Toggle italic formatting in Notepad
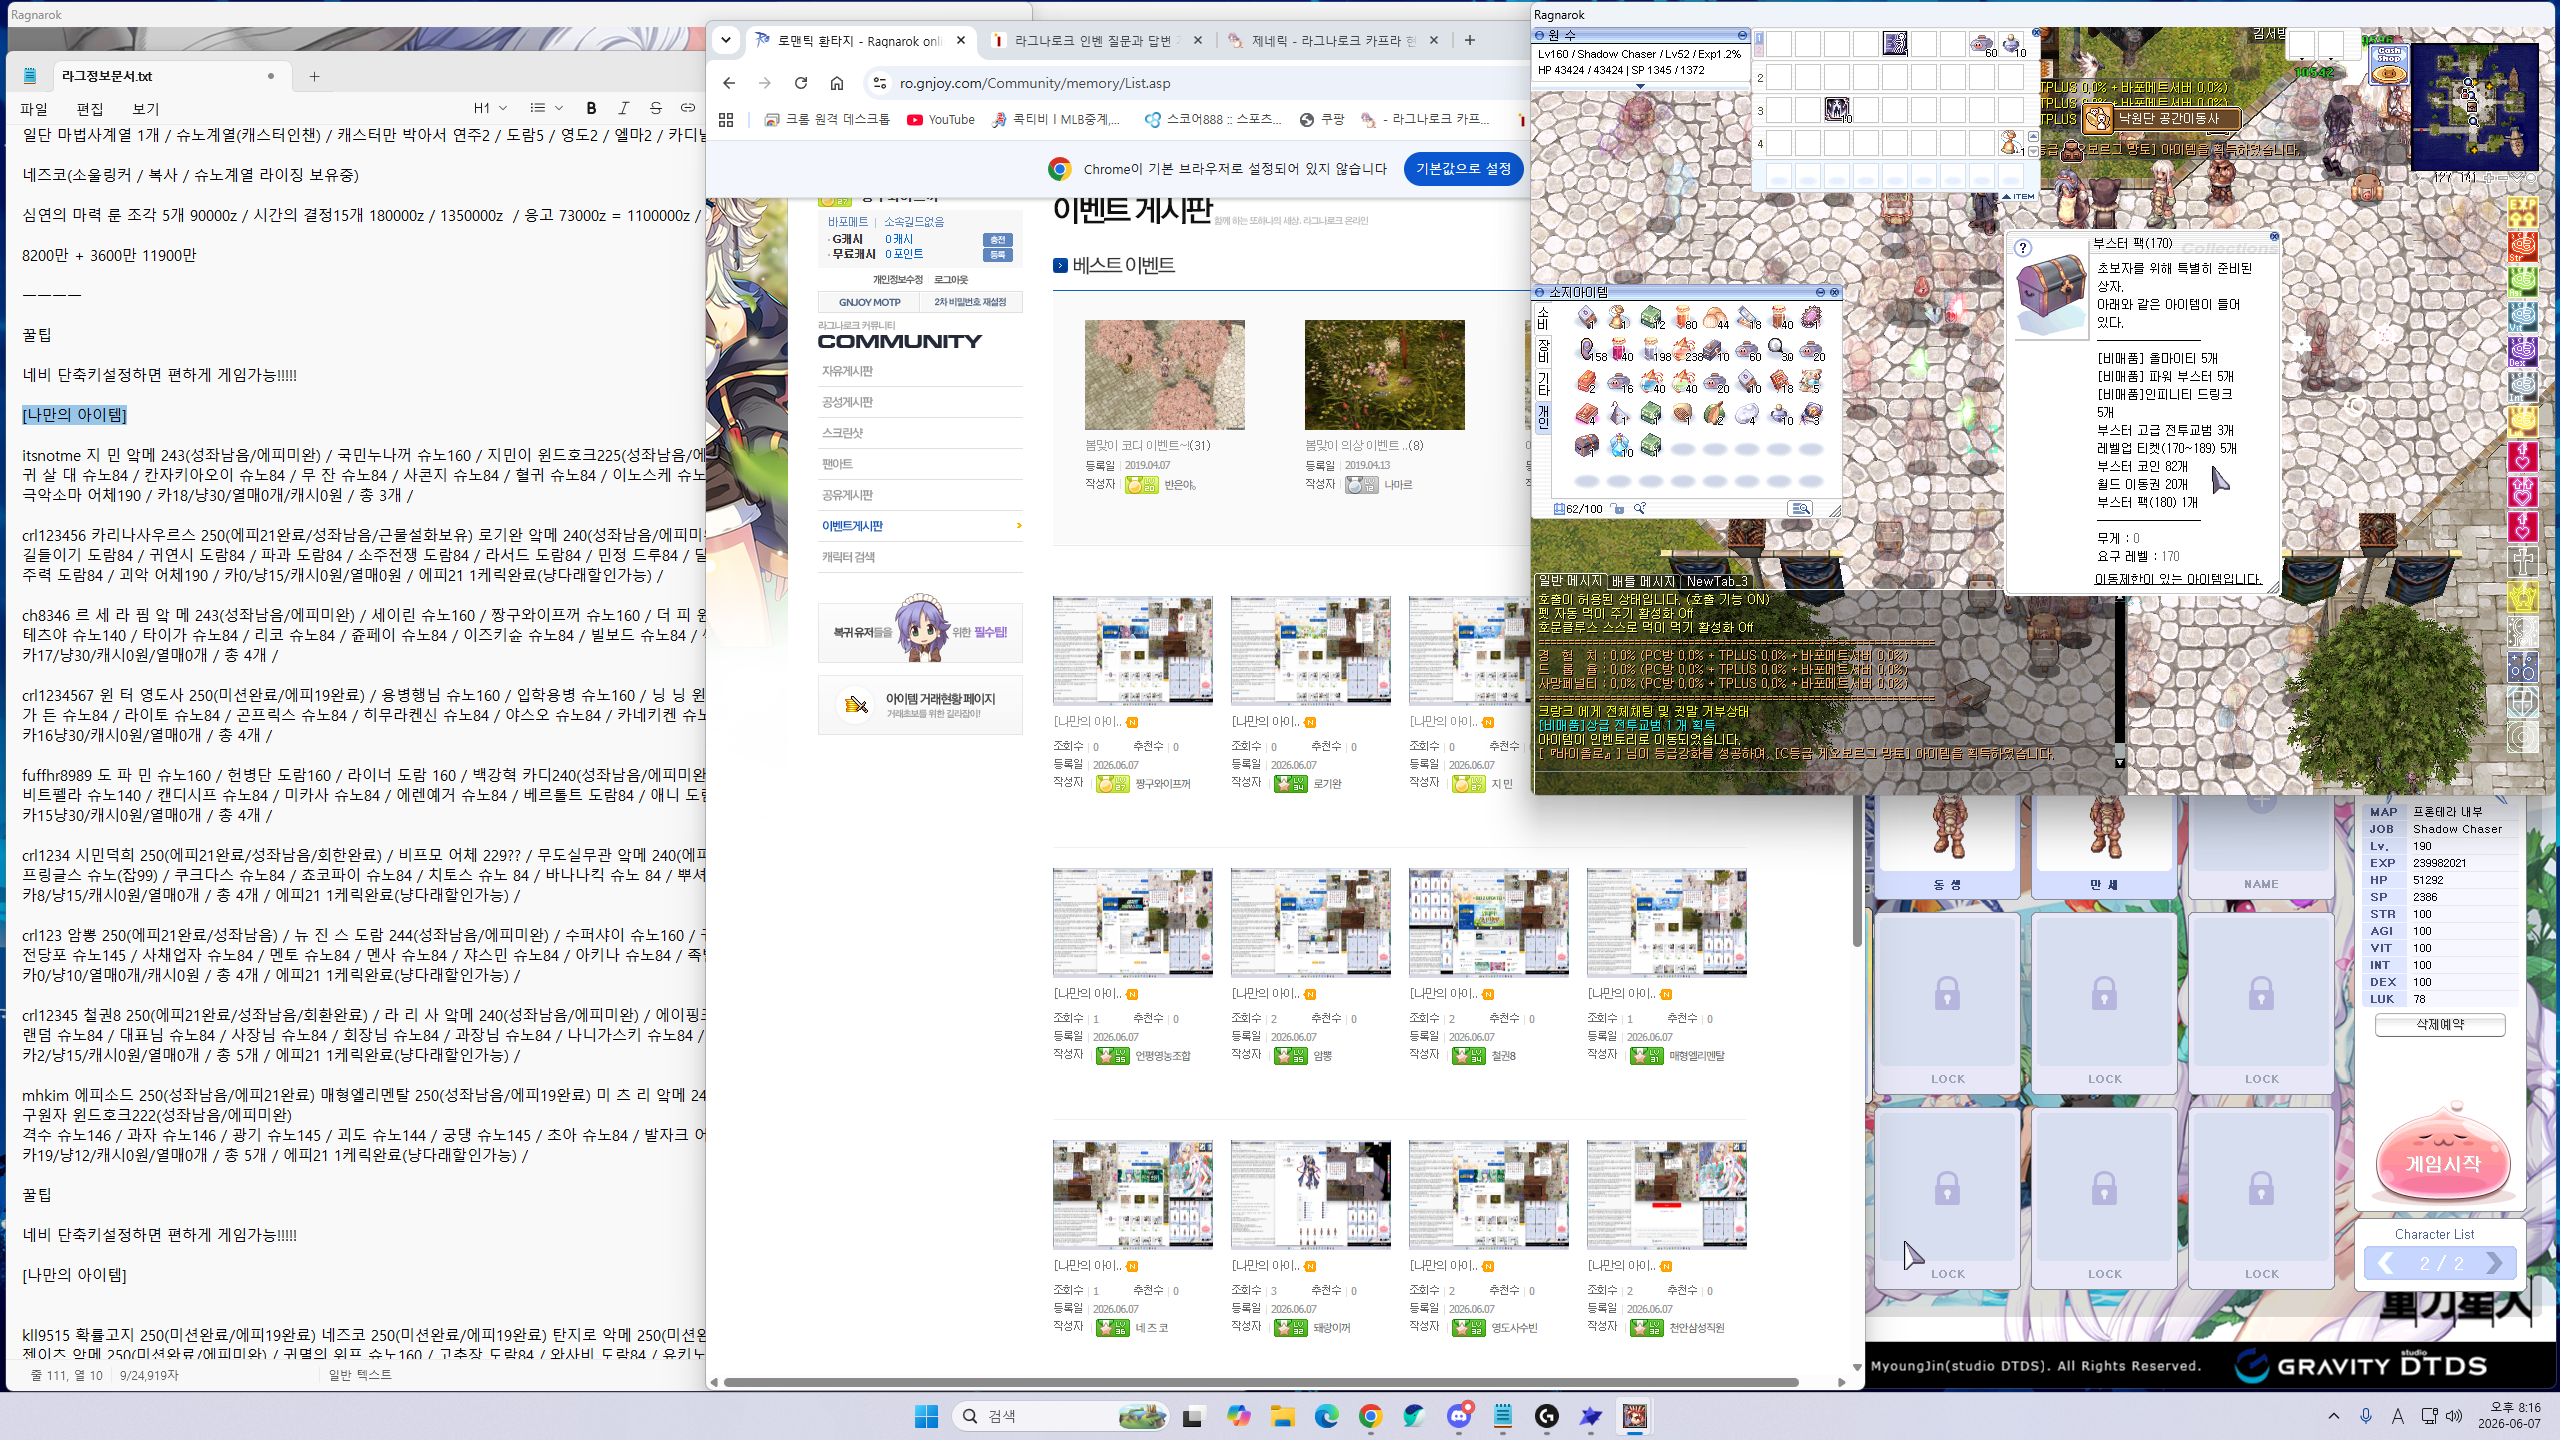This screenshot has width=2560, height=1440. (623, 108)
